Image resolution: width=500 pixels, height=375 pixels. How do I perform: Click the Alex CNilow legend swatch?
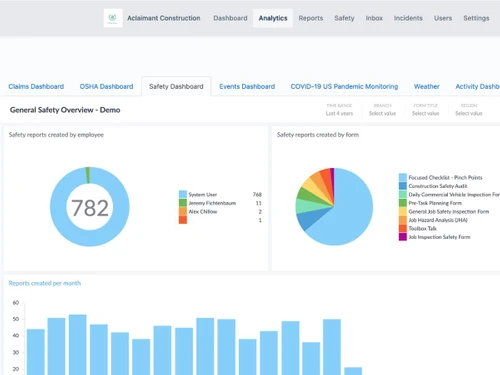tap(183, 211)
